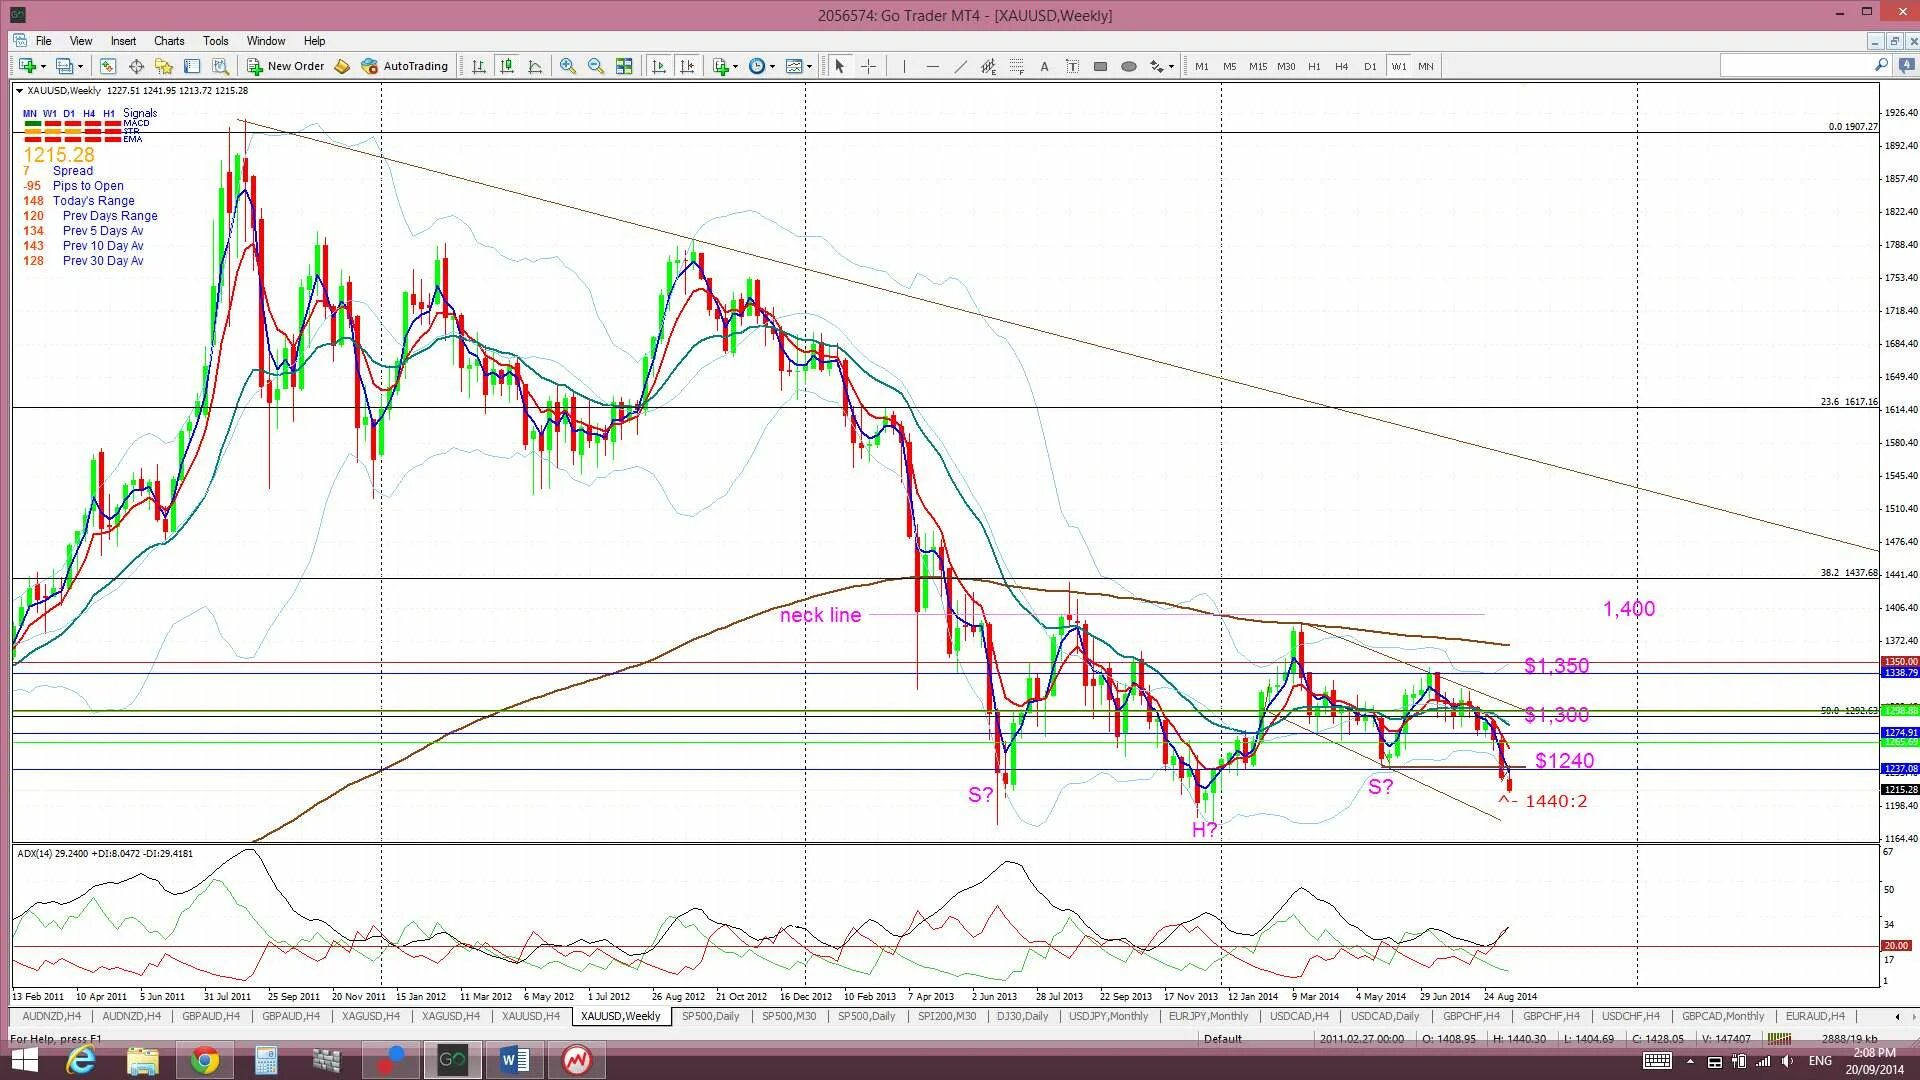Toggle the AutoTrading button

[405, 66]
